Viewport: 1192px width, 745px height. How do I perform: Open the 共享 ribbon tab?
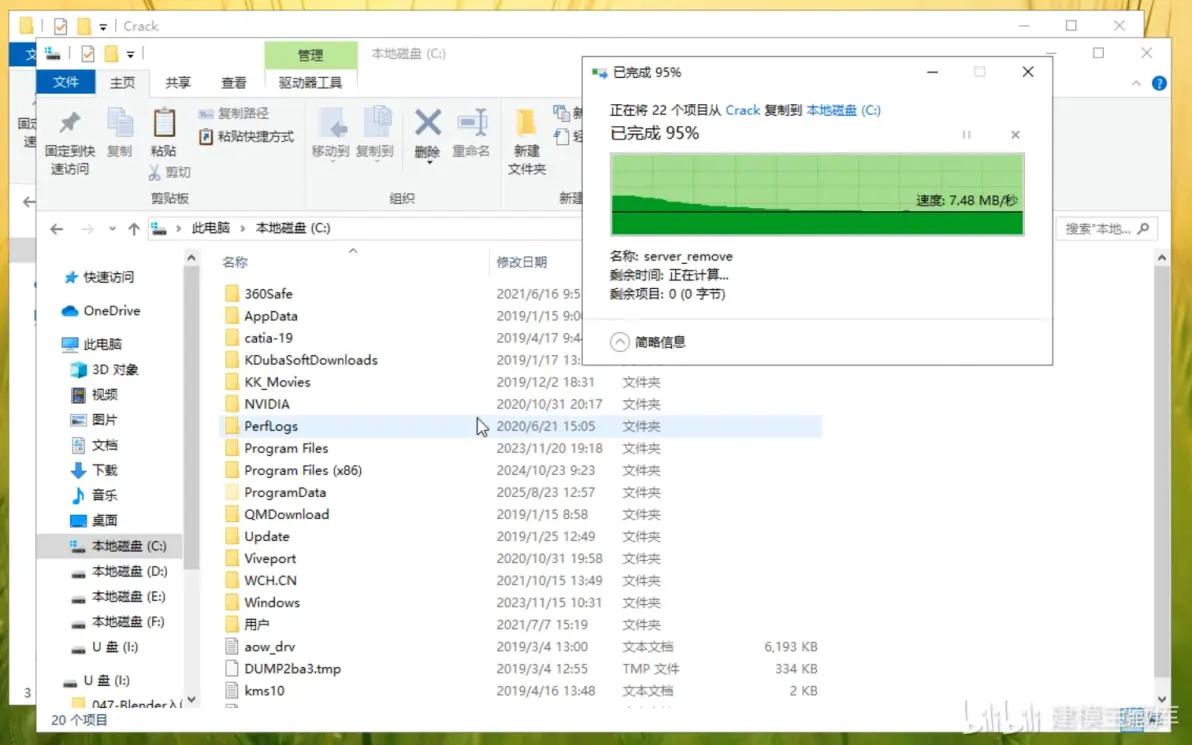pos(178,83)
